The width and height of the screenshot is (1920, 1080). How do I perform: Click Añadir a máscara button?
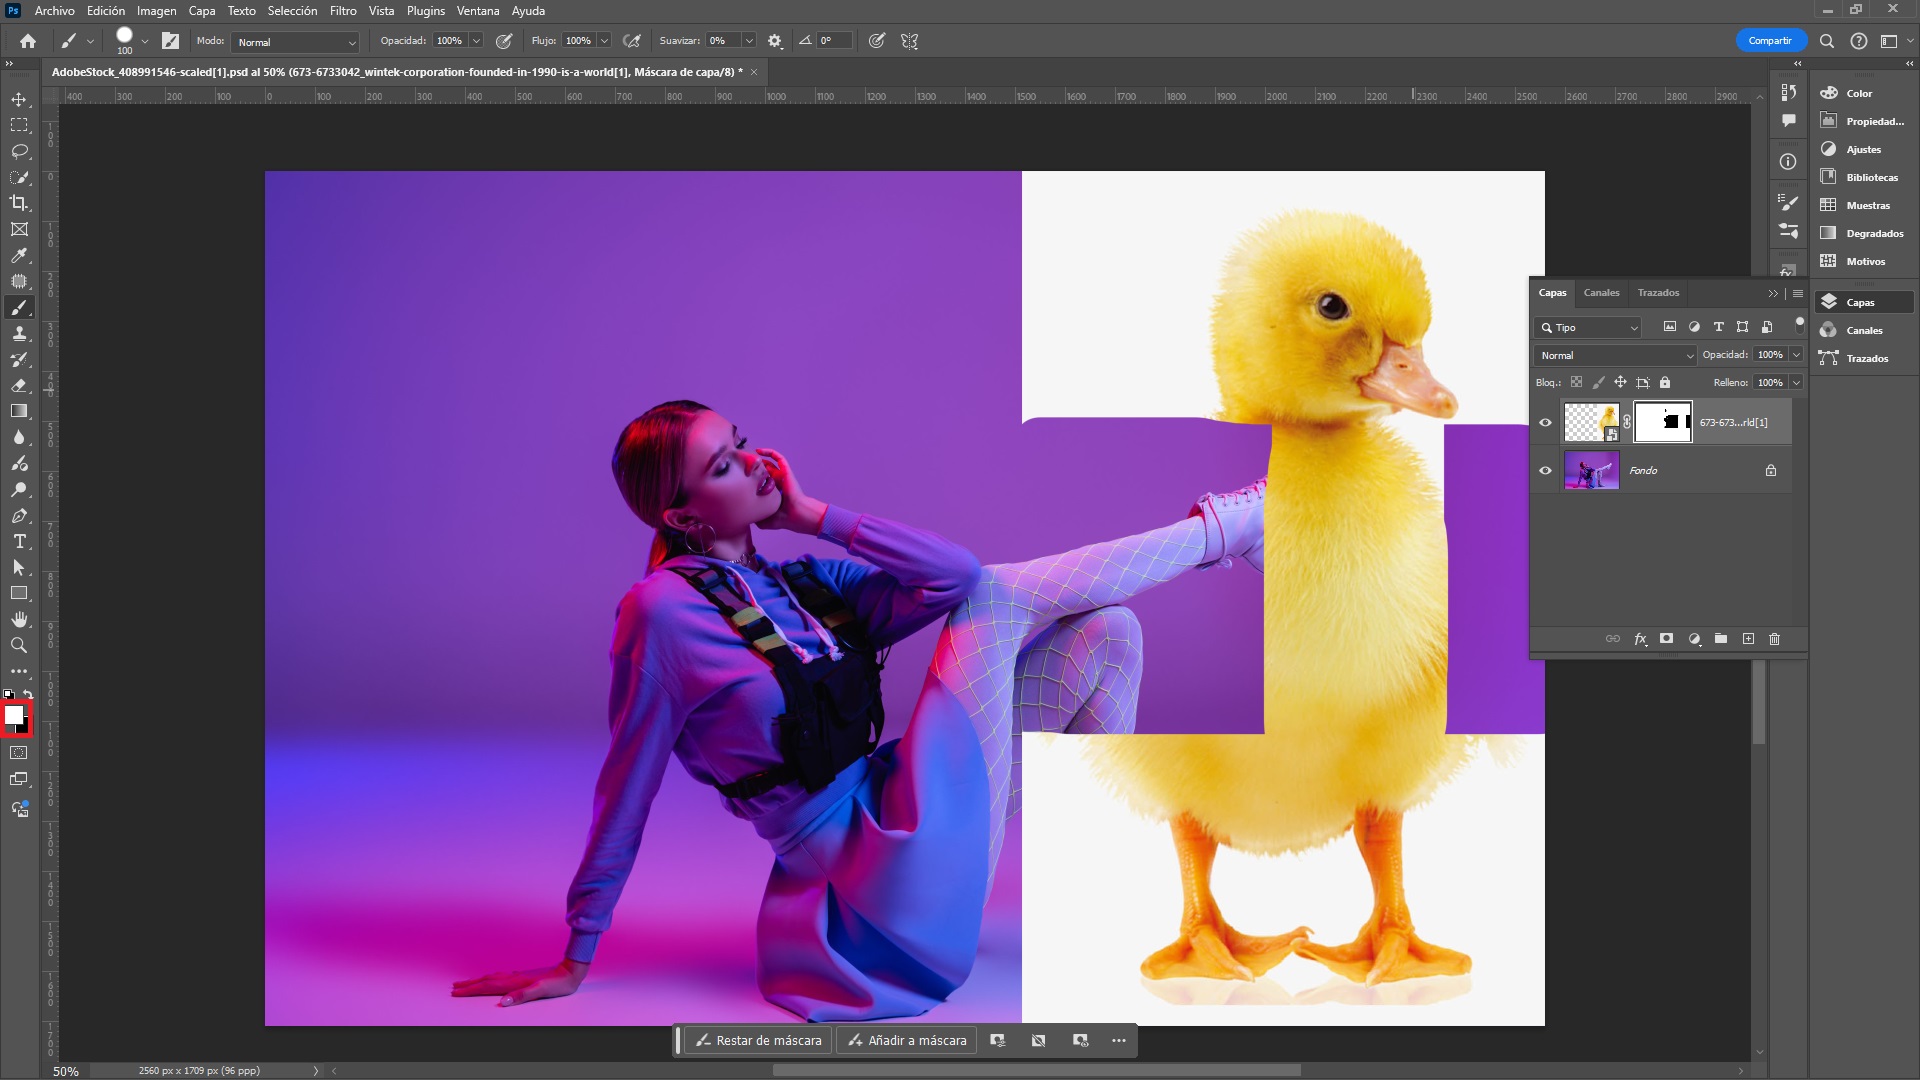[907, 1041]
